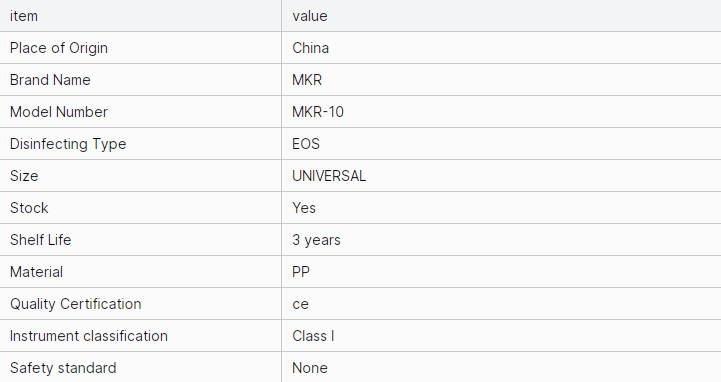Select the 'Quality Certification' label

pos(75,304)
